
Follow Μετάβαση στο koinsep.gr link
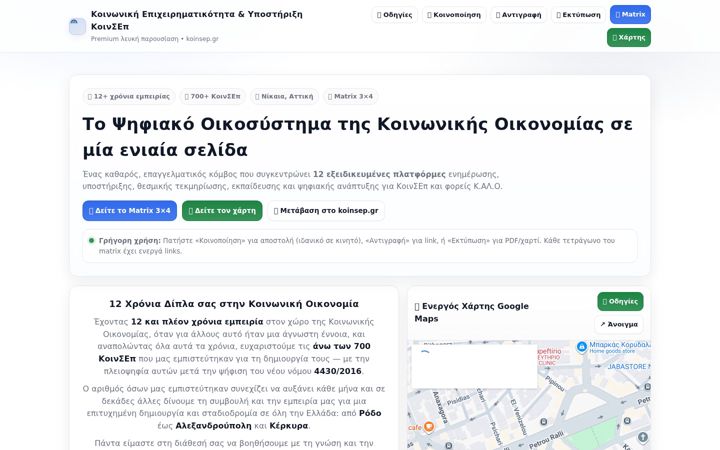(326, 211)
